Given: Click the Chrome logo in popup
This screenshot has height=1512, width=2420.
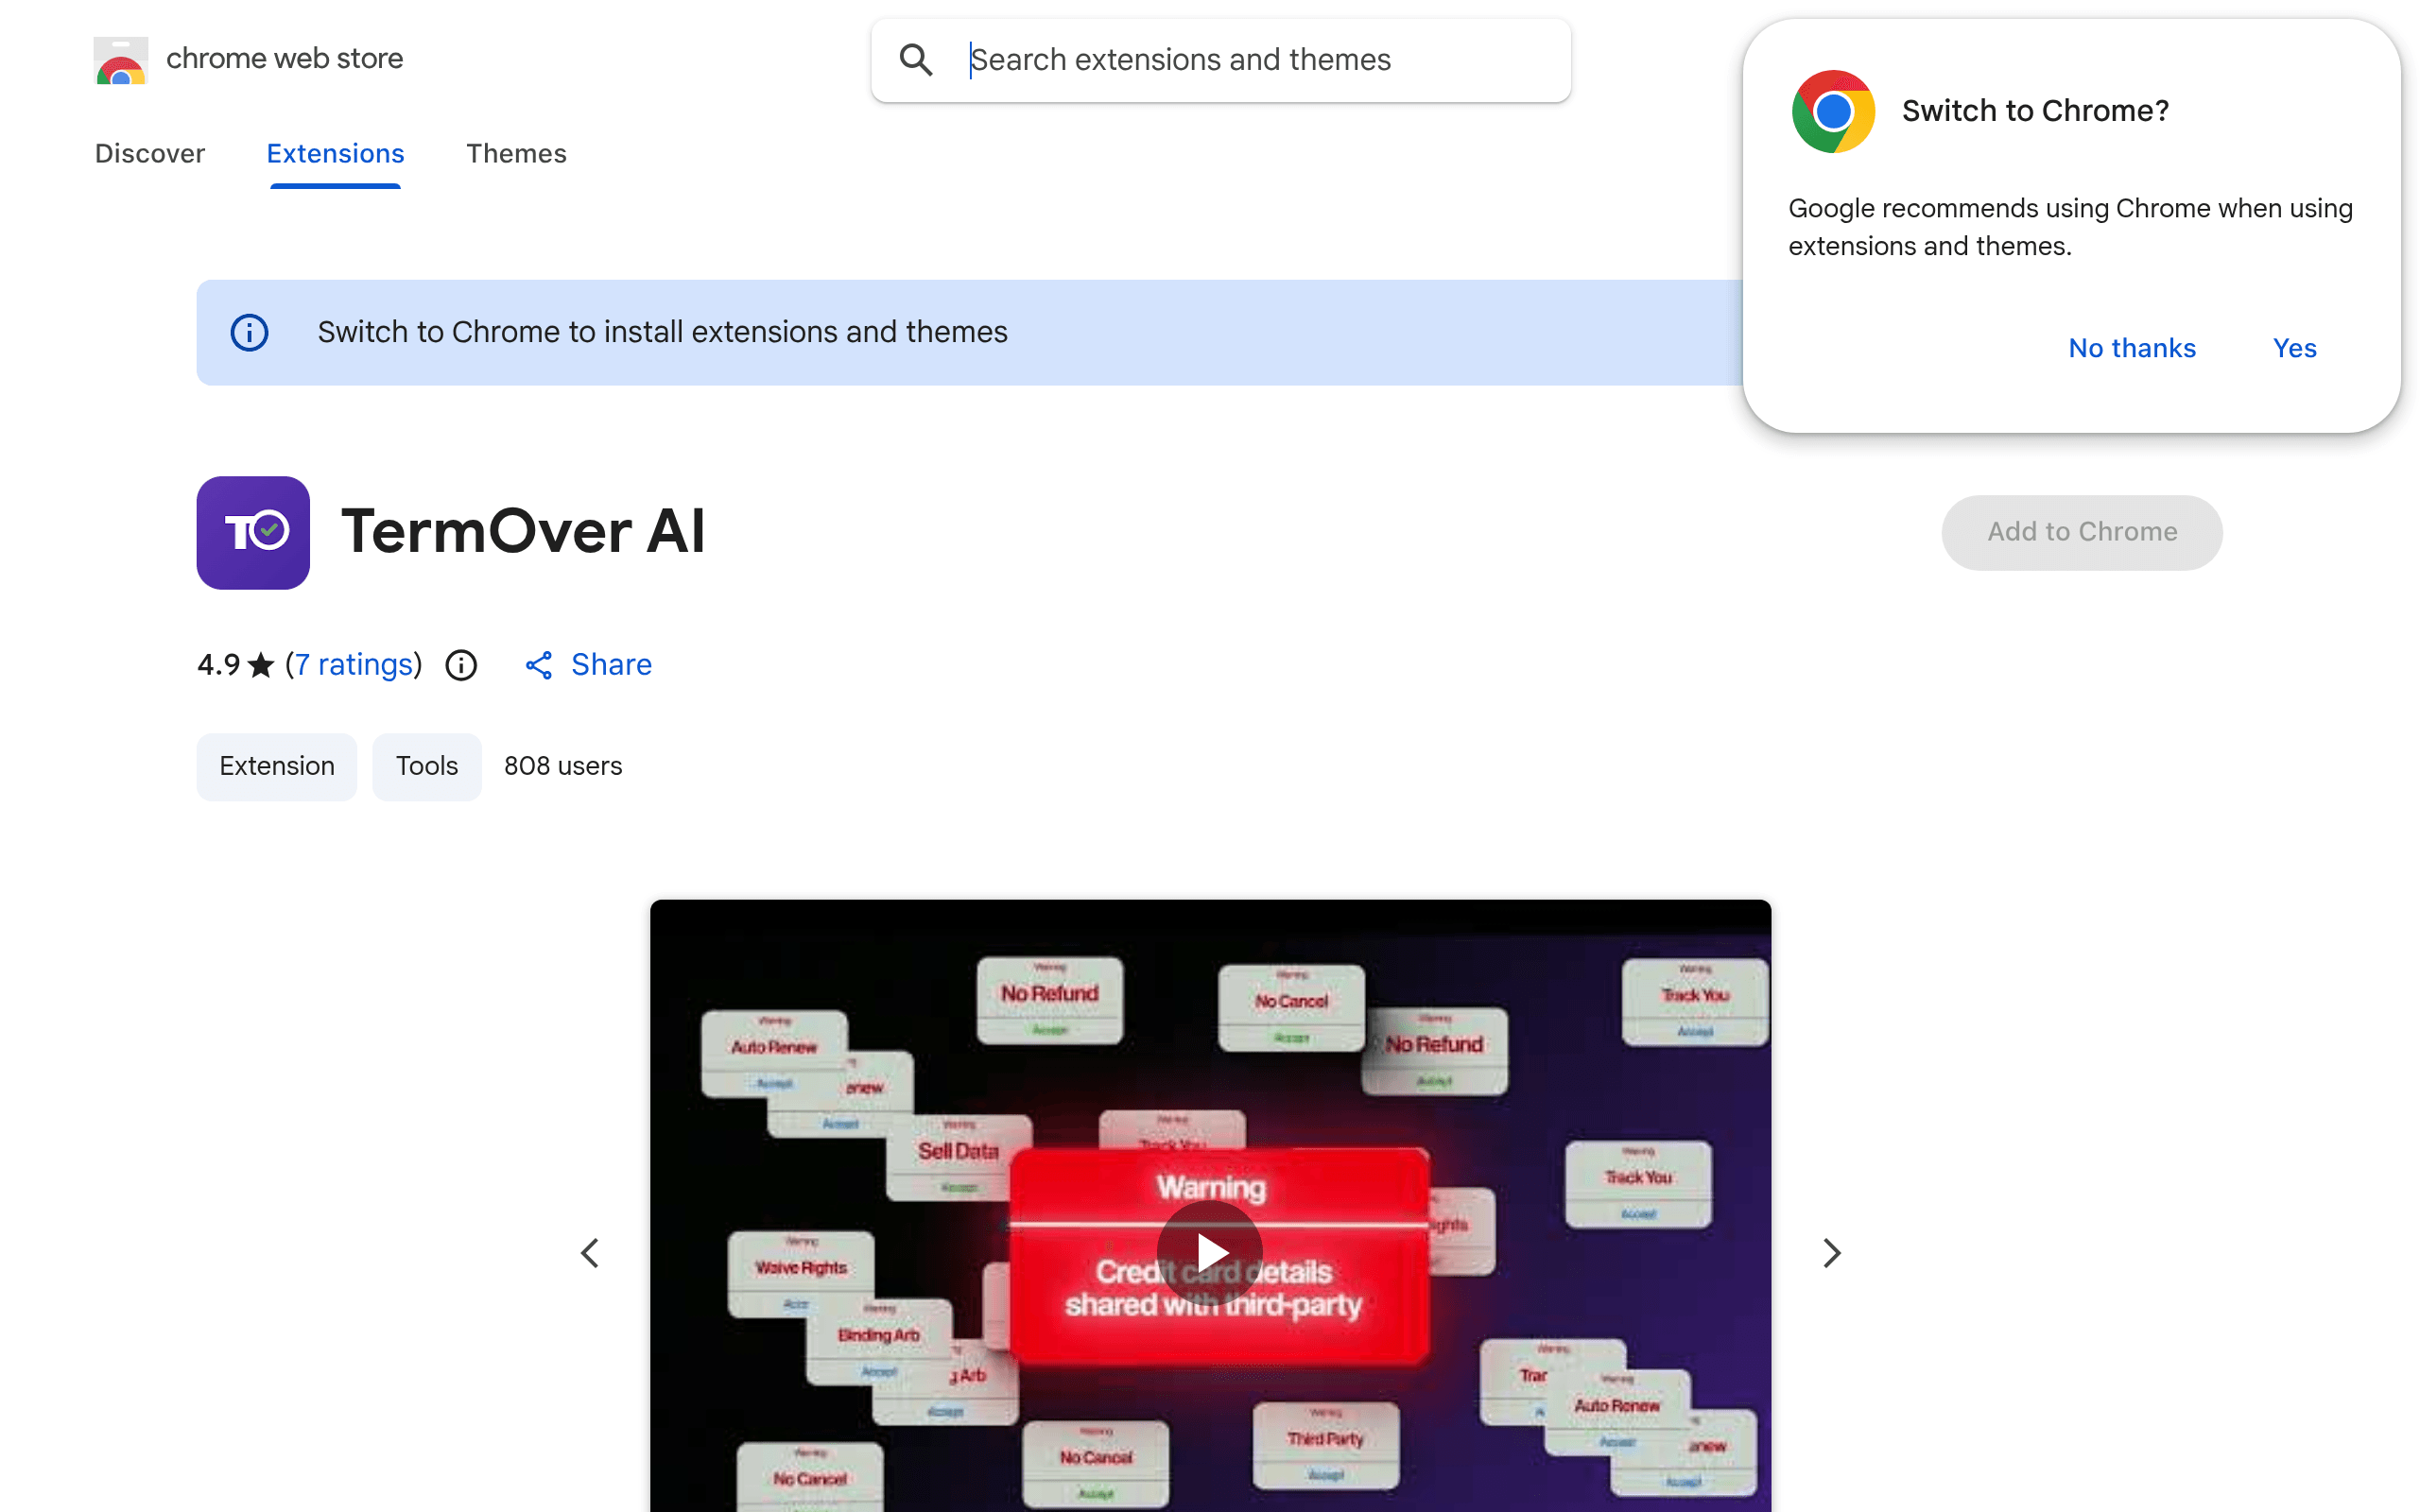Looking at the screenshot, I should click(1833, 111).
